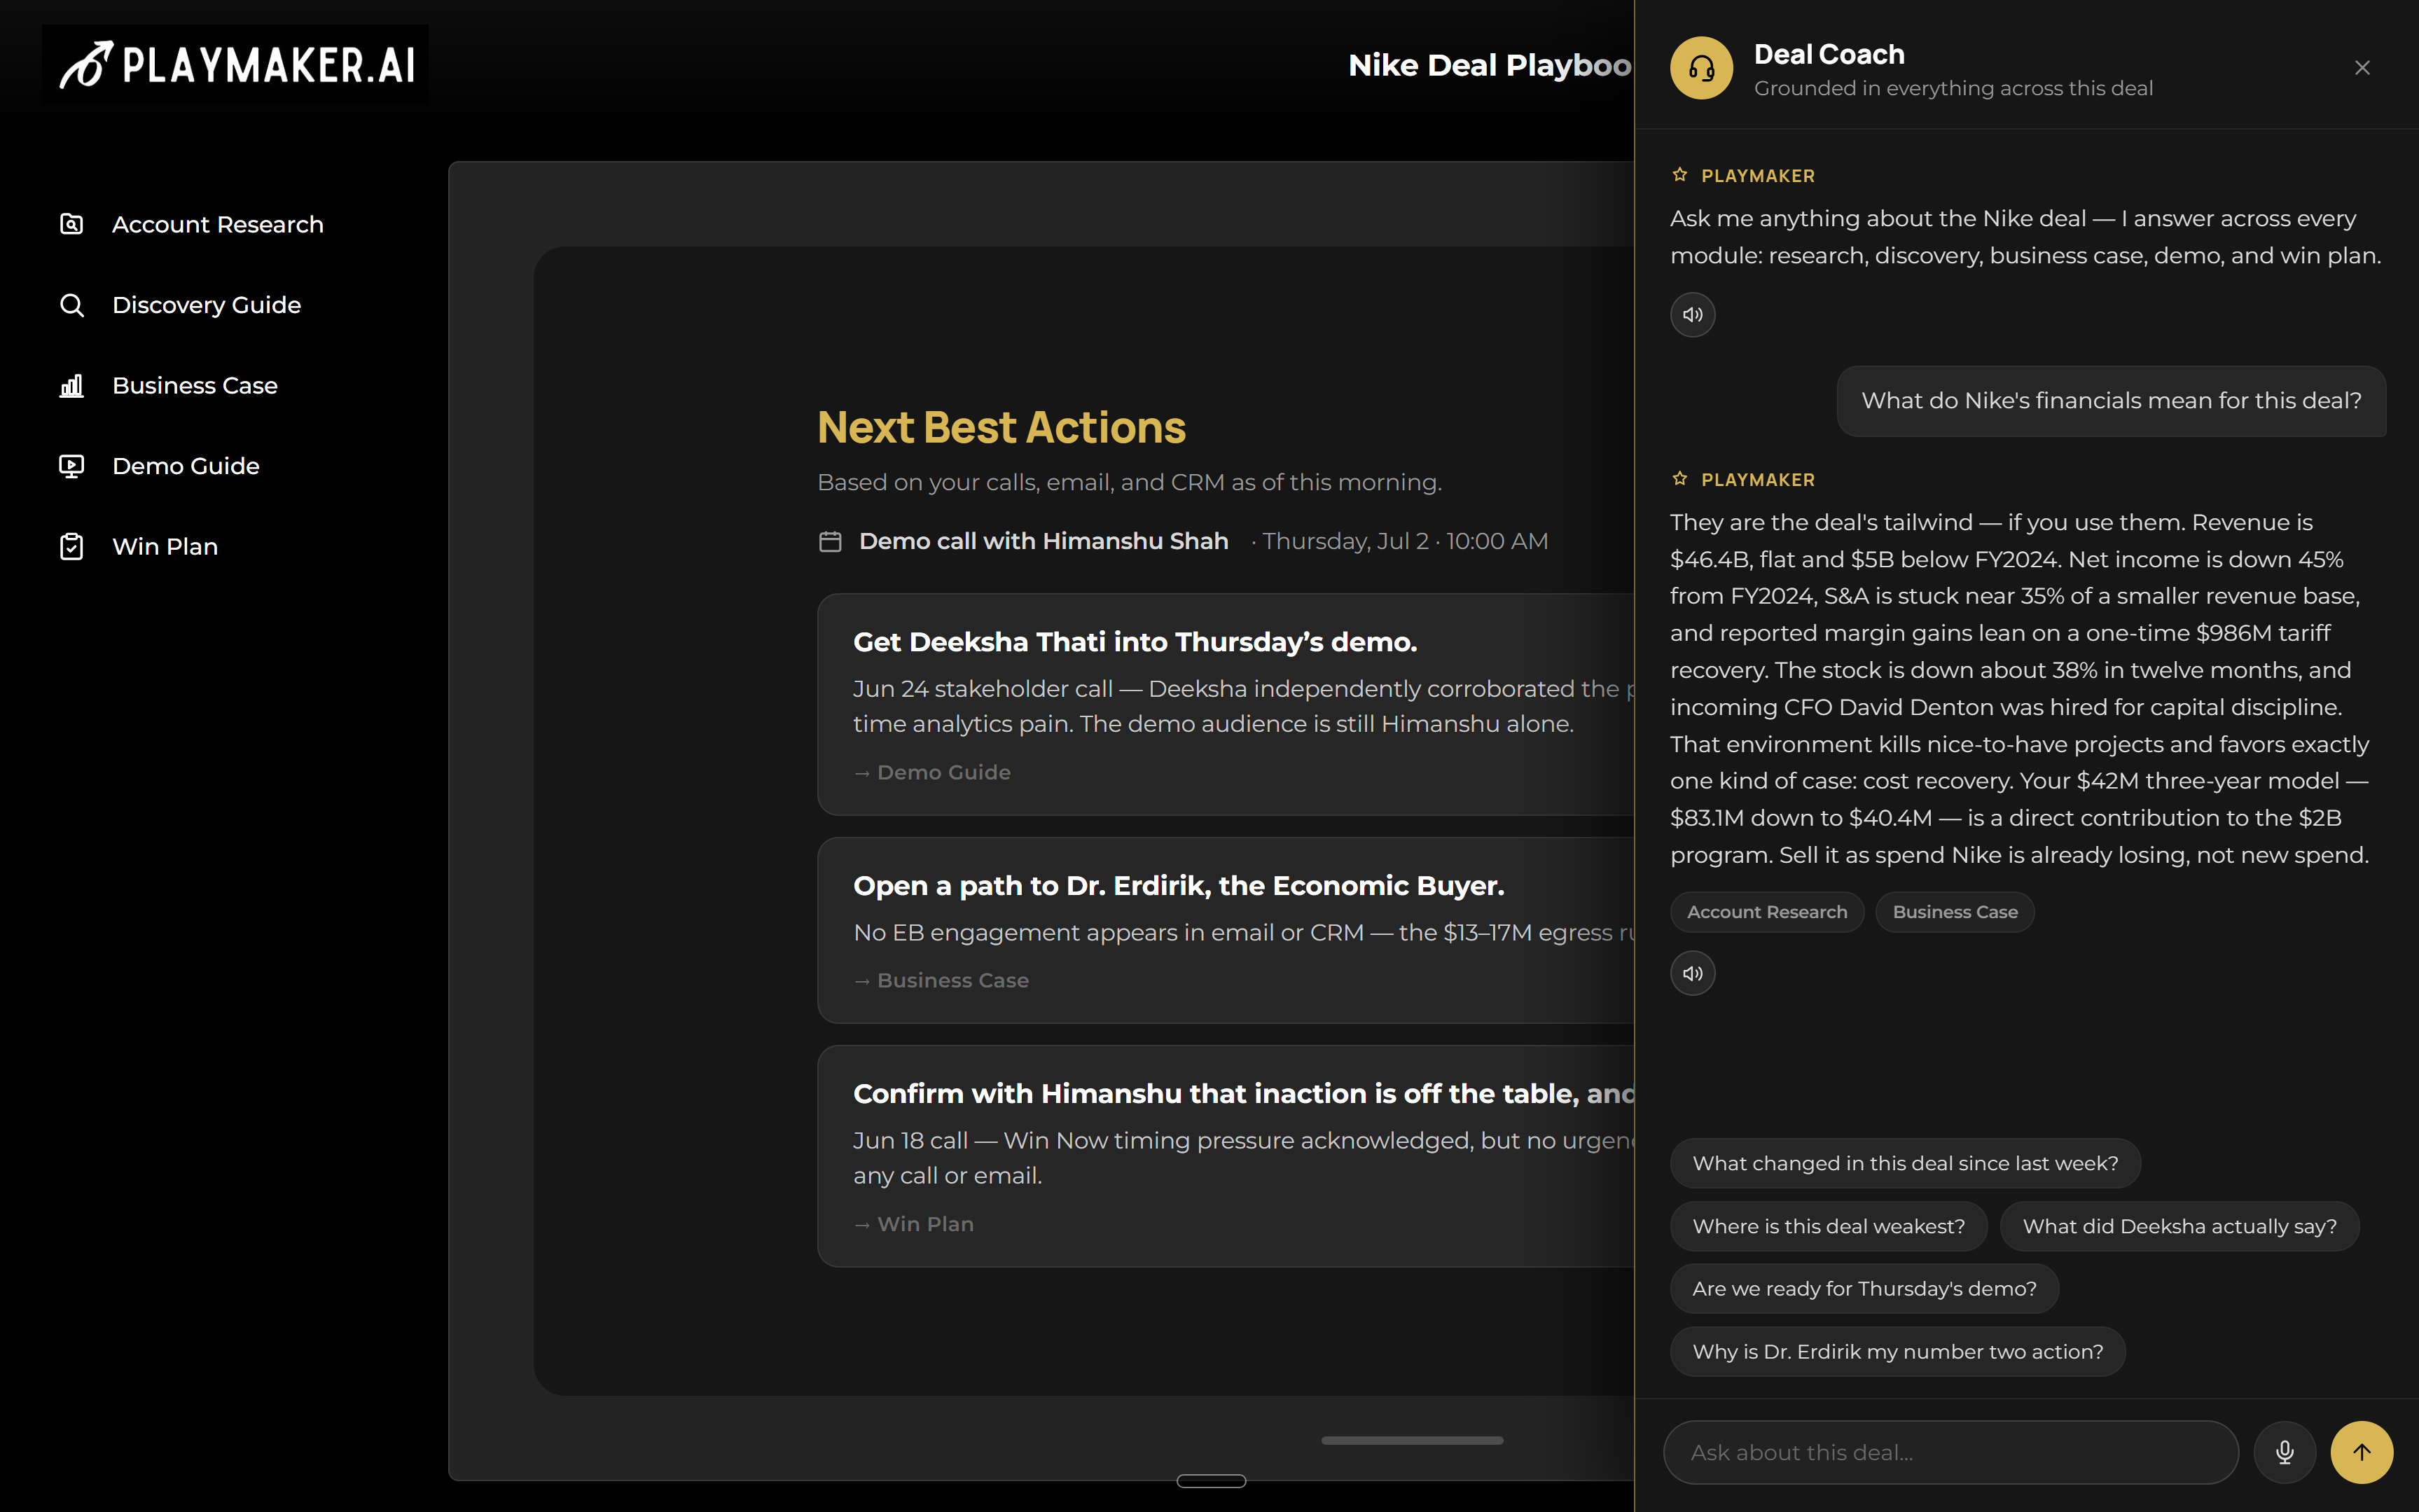Click the star icon on first PLAYMAKER label

[1680, 175]
